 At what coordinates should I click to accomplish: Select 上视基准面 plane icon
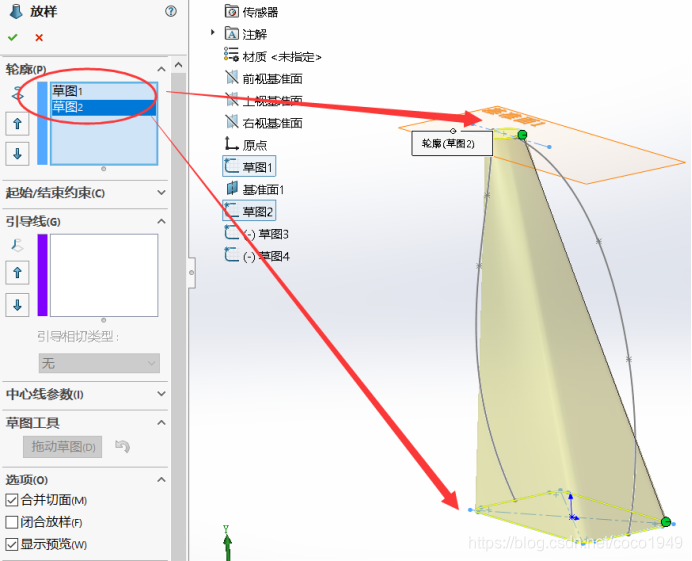click(x=232, y=100)
